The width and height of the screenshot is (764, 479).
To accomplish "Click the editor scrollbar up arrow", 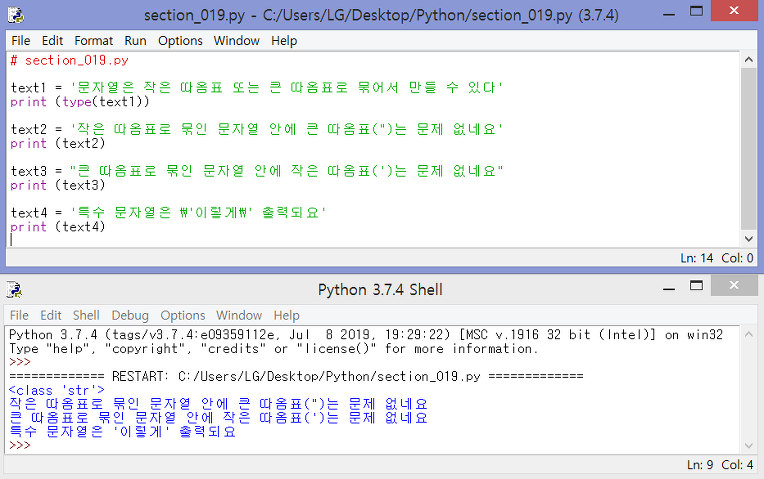I will (x=749, y=59).
